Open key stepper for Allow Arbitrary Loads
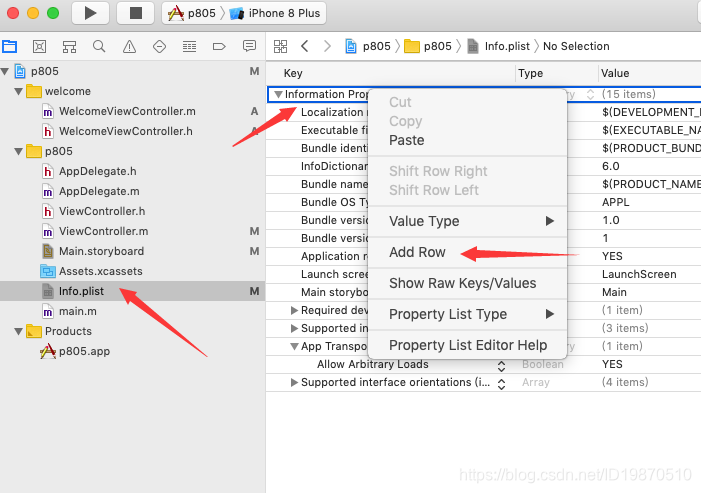 click(x=501, y=366)
